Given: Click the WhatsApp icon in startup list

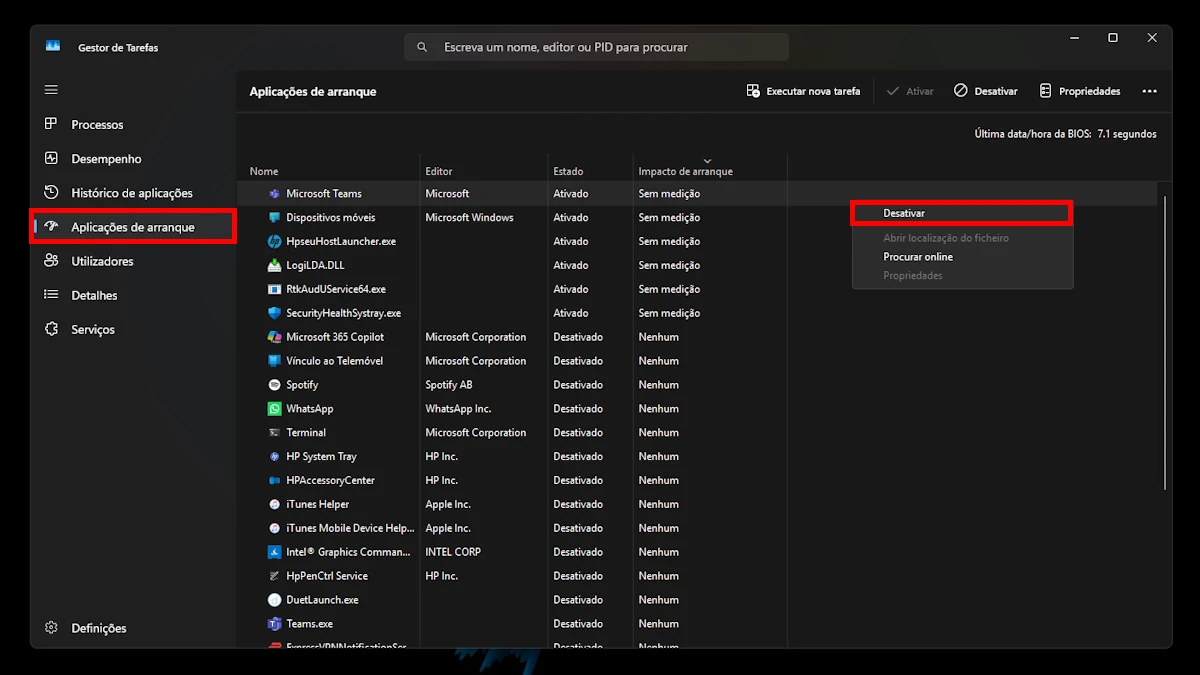Looking at the screenshot, I should (275, 409).
